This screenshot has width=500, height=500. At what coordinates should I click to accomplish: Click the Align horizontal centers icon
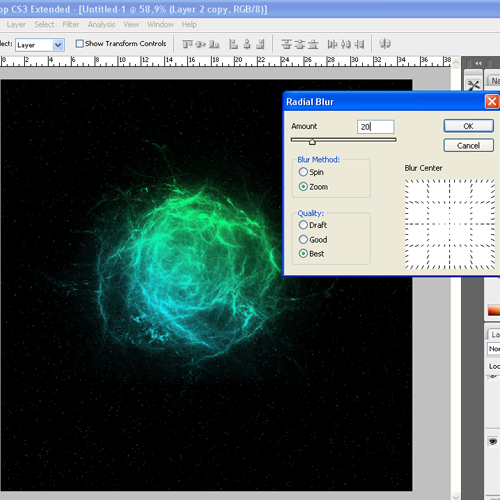click(x=247, y=44)
